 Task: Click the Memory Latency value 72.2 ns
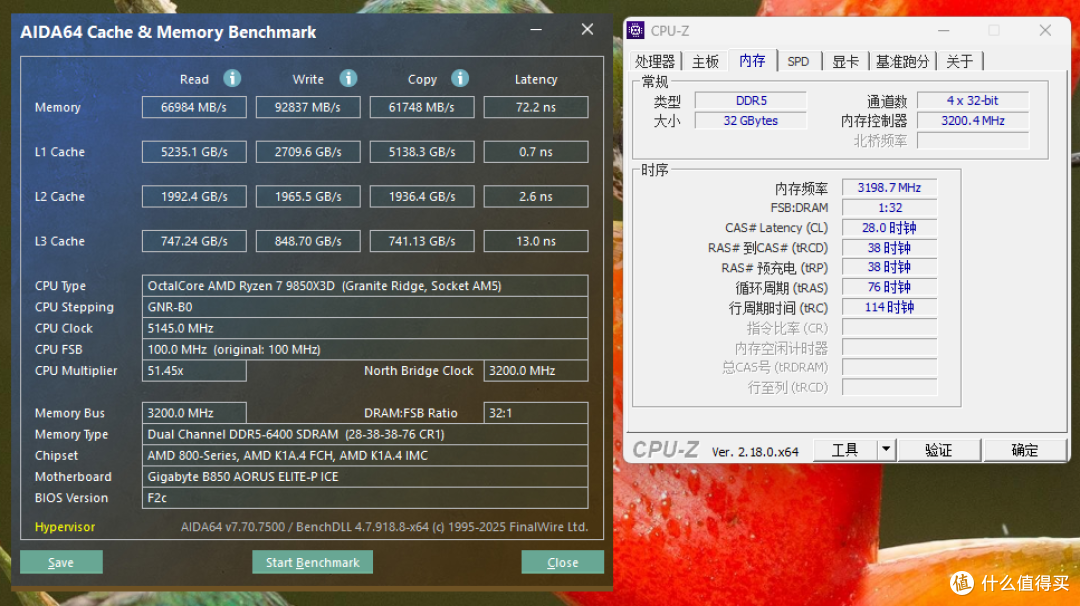pos(536,107)
